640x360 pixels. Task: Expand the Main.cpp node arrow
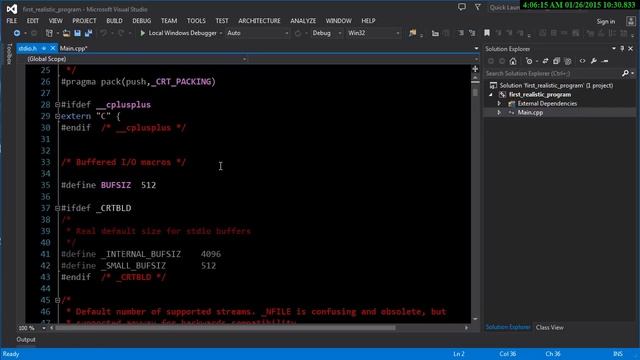(x=499, y=113)
